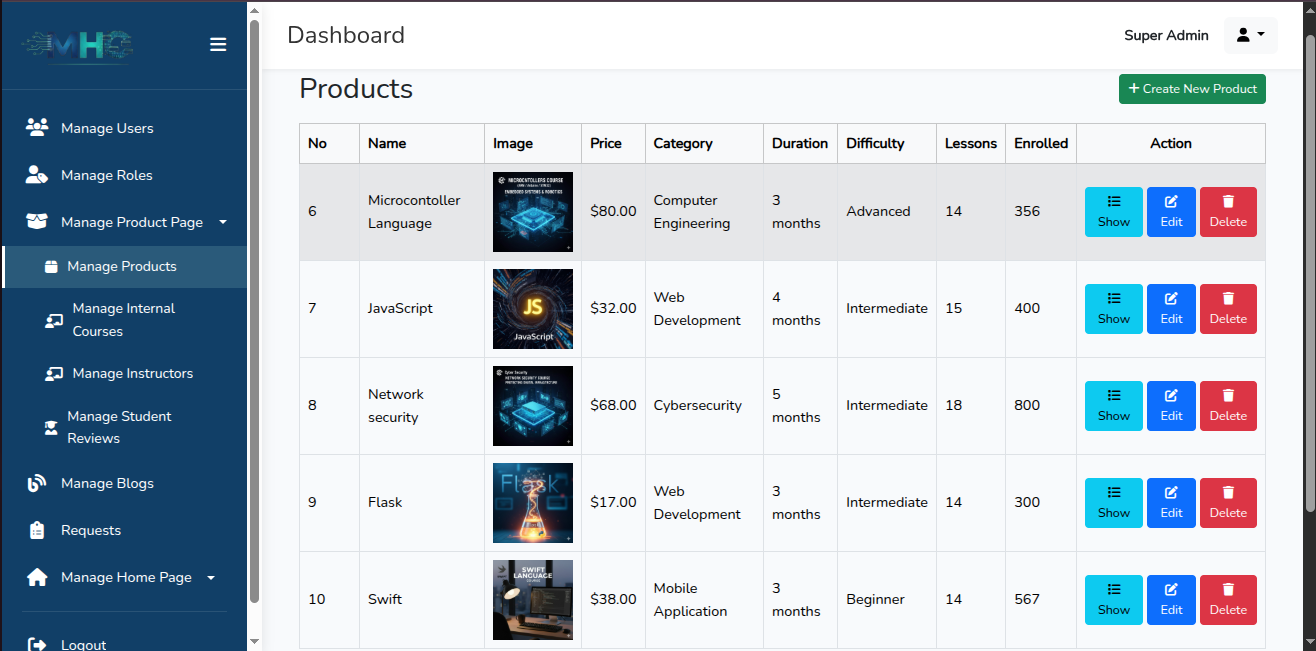Viewport: 1316px width, 651px height.
Task: Delete the Swift product
Action: 1228,600
